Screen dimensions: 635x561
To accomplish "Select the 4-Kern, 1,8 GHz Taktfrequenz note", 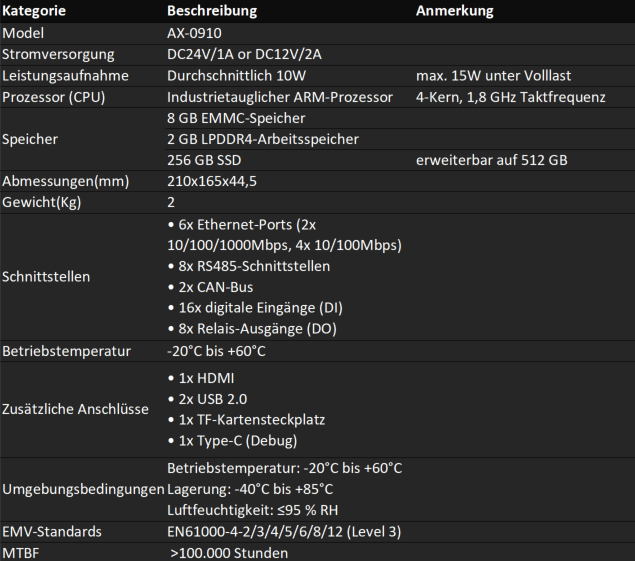I will point(511,97).
